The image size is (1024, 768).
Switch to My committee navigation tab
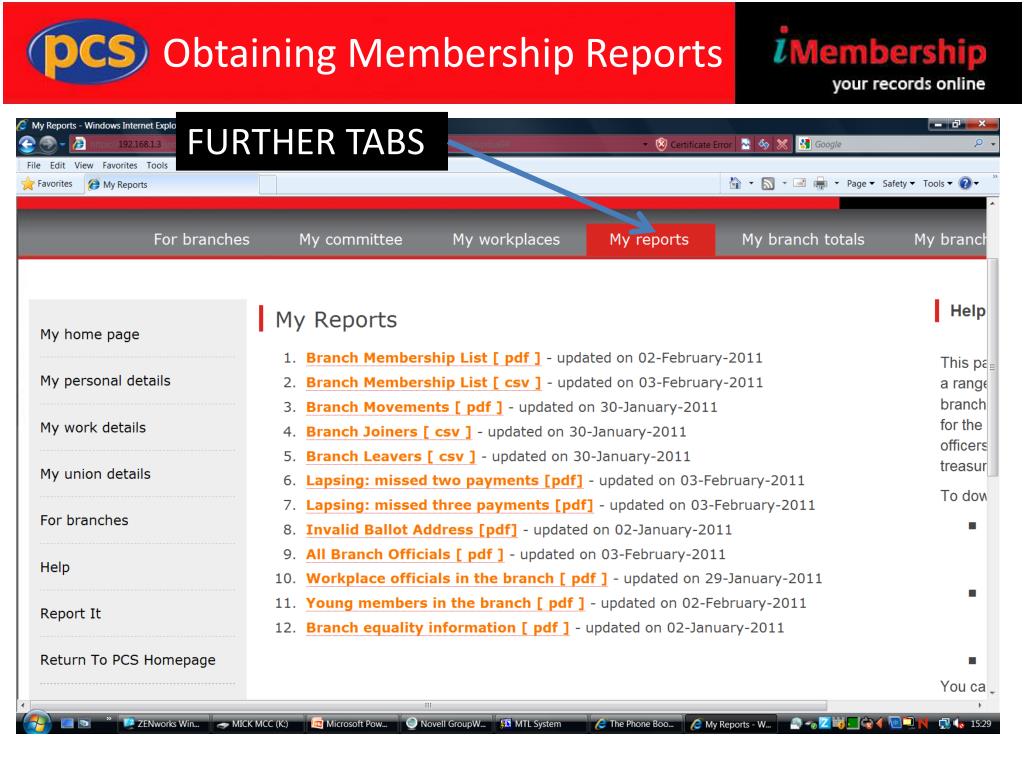click(x=351, y=240)
